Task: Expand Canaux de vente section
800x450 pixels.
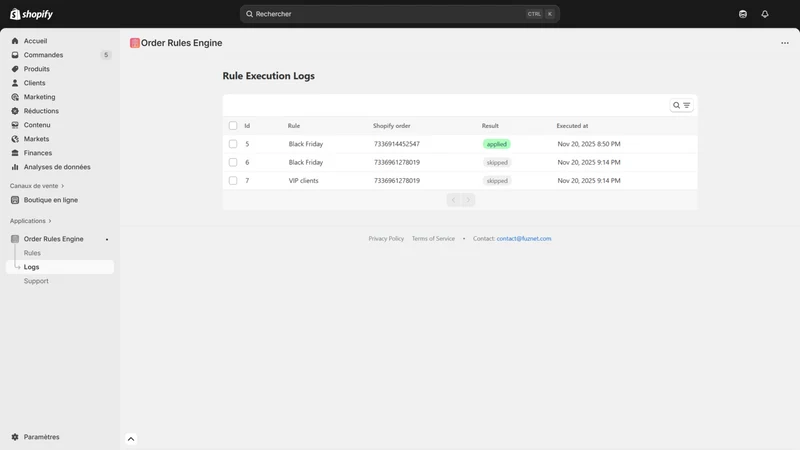Action: [37, 186]
